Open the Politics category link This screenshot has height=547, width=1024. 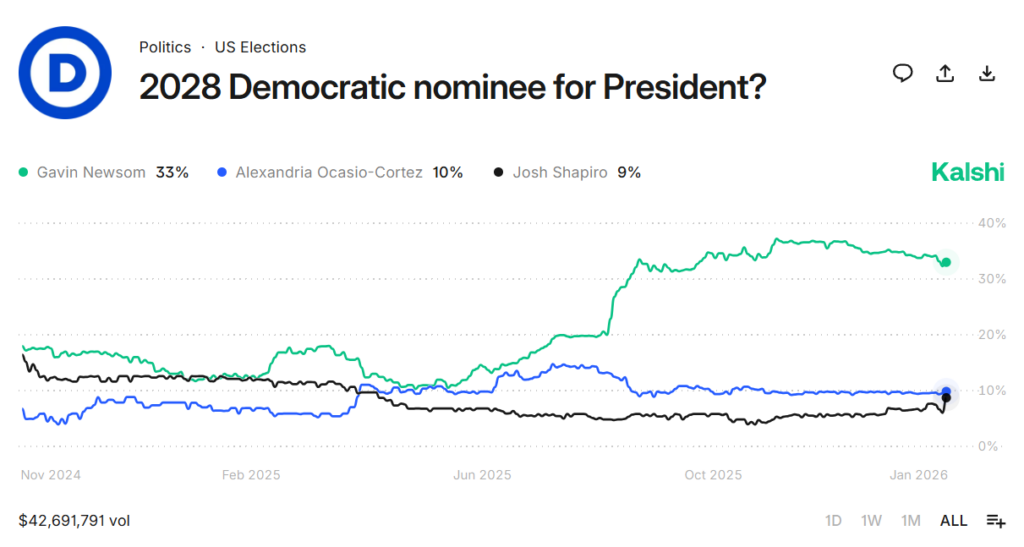pos(165,47)
